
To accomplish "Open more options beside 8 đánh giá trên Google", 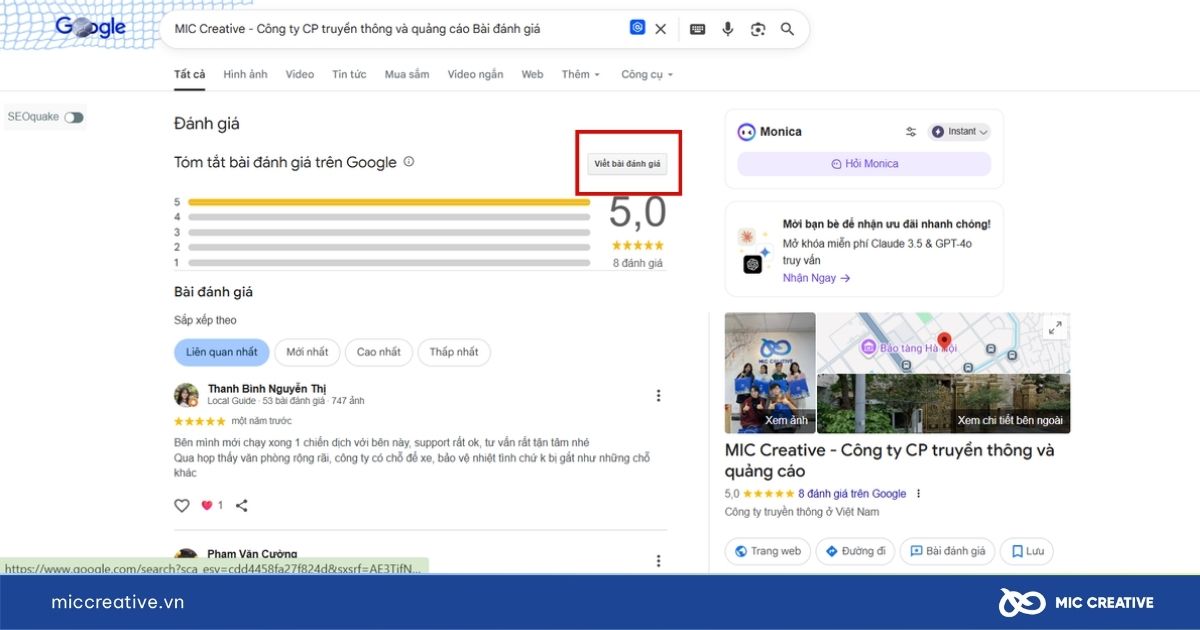I will click(918, 493).
